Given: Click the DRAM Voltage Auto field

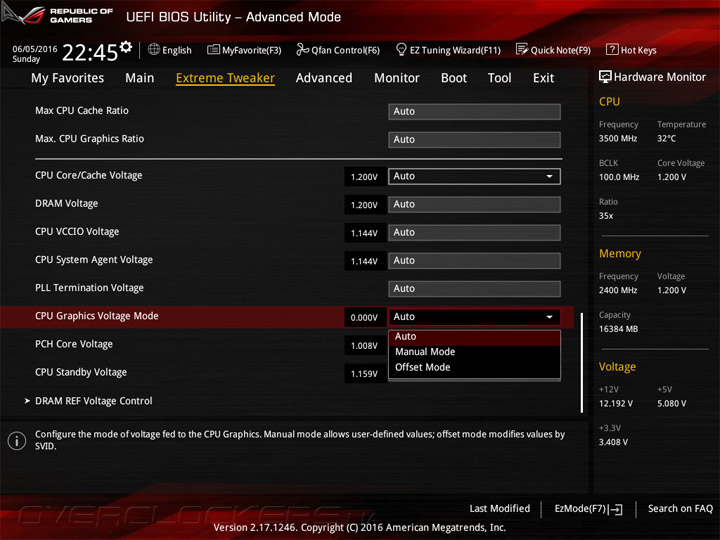Looking at the screenshot, I should (x=474, y=204).
